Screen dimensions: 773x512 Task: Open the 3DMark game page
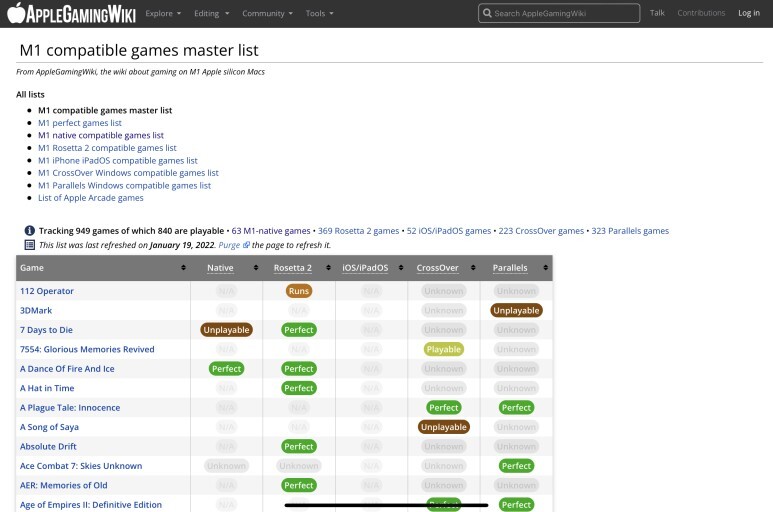pos(36,310)
